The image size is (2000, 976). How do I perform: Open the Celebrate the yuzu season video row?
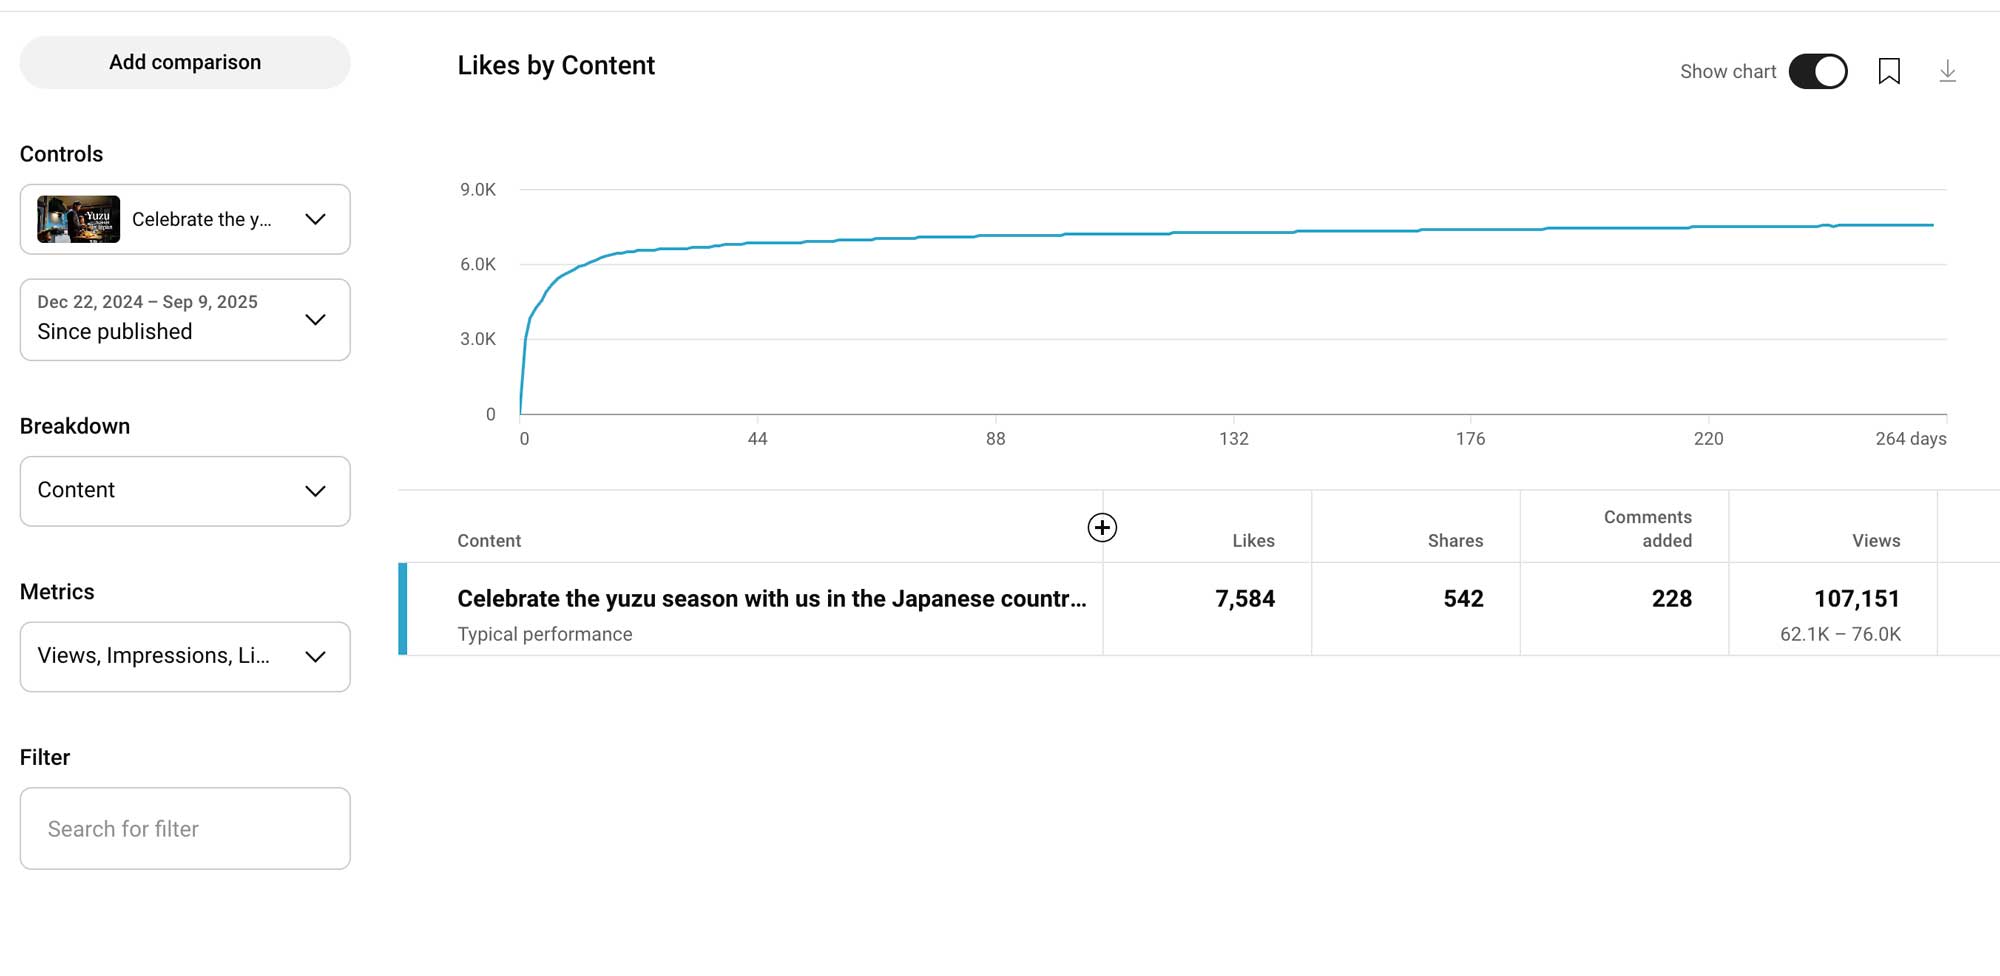point(771,599)
